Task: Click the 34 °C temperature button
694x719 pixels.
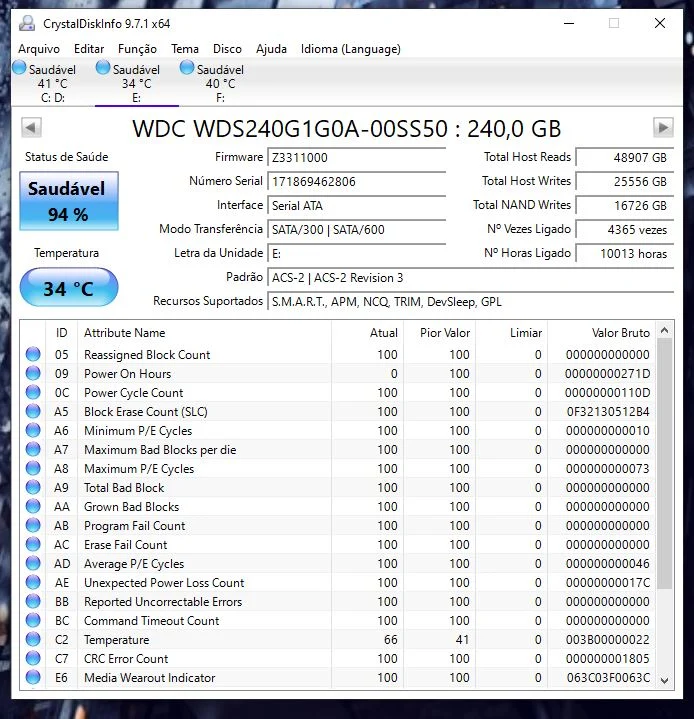Action: [69, 288]
